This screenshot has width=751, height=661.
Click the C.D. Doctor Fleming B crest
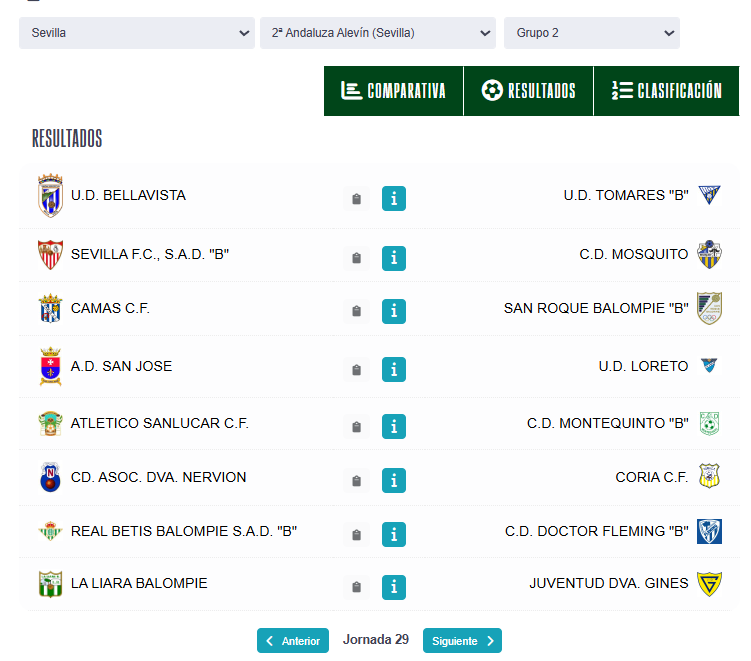tap(709, 532)
